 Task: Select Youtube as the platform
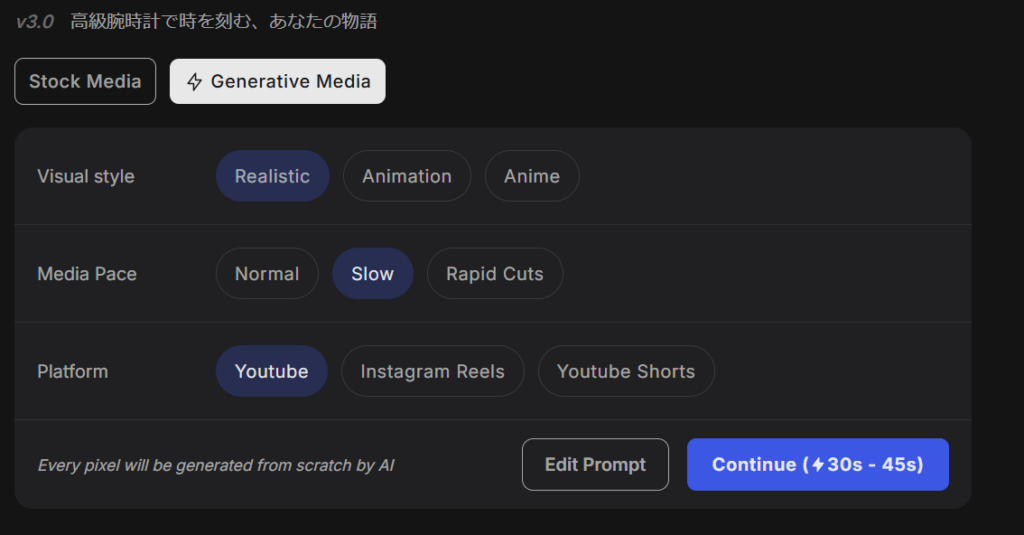[272, 371]
